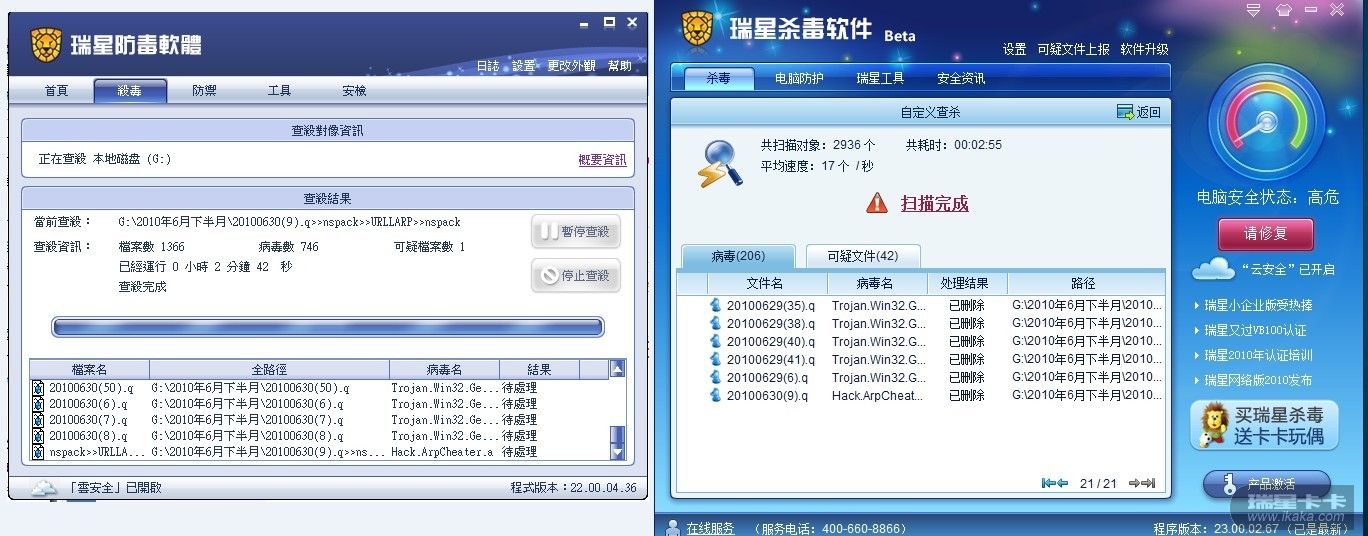1368x536 pixels.
Task: Click the file icon of 20100630(7).q row
Action: tap(38, 420)
